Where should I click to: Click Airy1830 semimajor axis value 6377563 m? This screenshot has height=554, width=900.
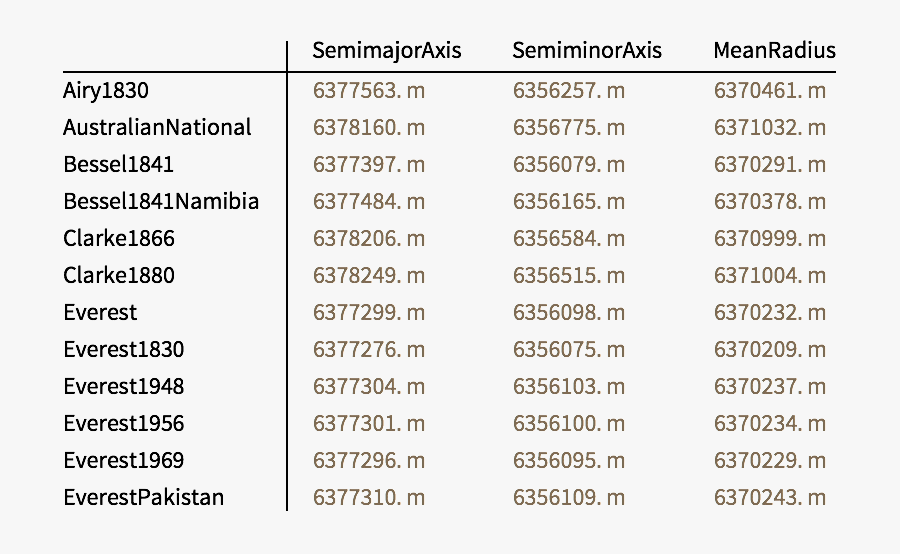(x=369, y=90)
